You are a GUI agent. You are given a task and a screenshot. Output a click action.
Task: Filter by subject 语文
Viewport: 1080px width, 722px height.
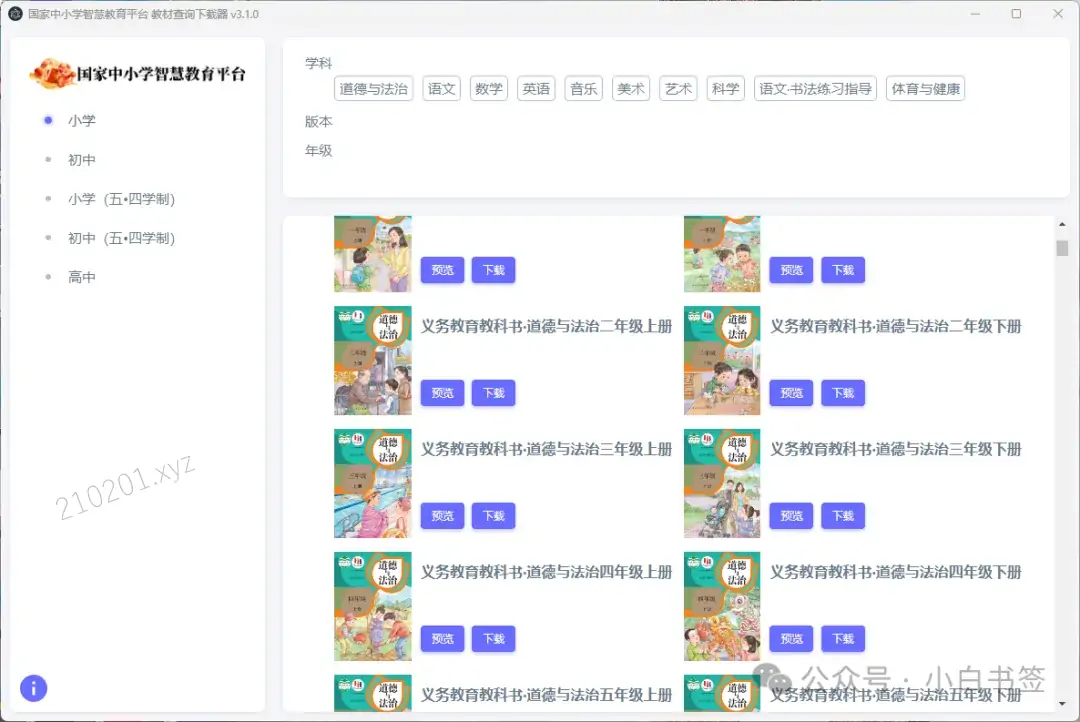tap(441, 88)
